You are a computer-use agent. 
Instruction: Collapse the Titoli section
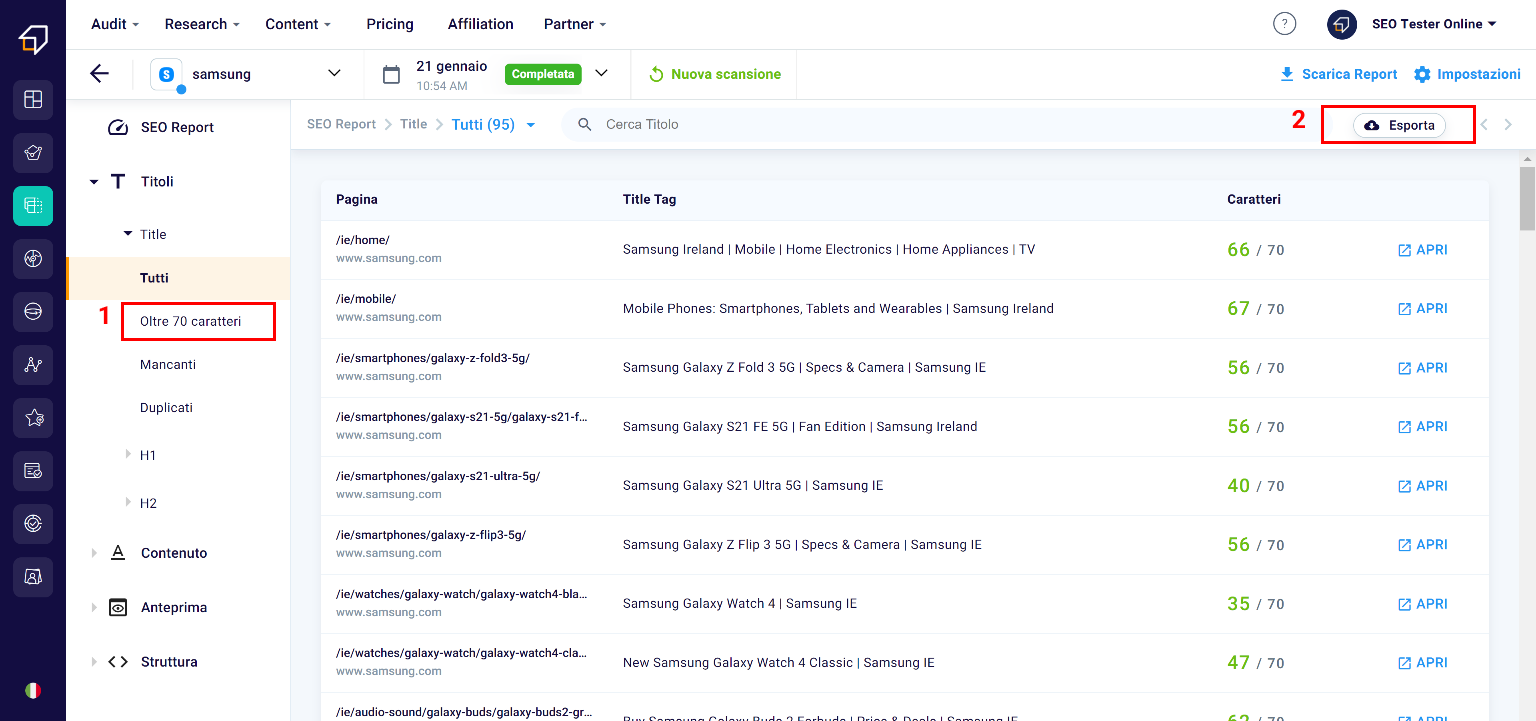pyautogui.click(x=94, y=182)
